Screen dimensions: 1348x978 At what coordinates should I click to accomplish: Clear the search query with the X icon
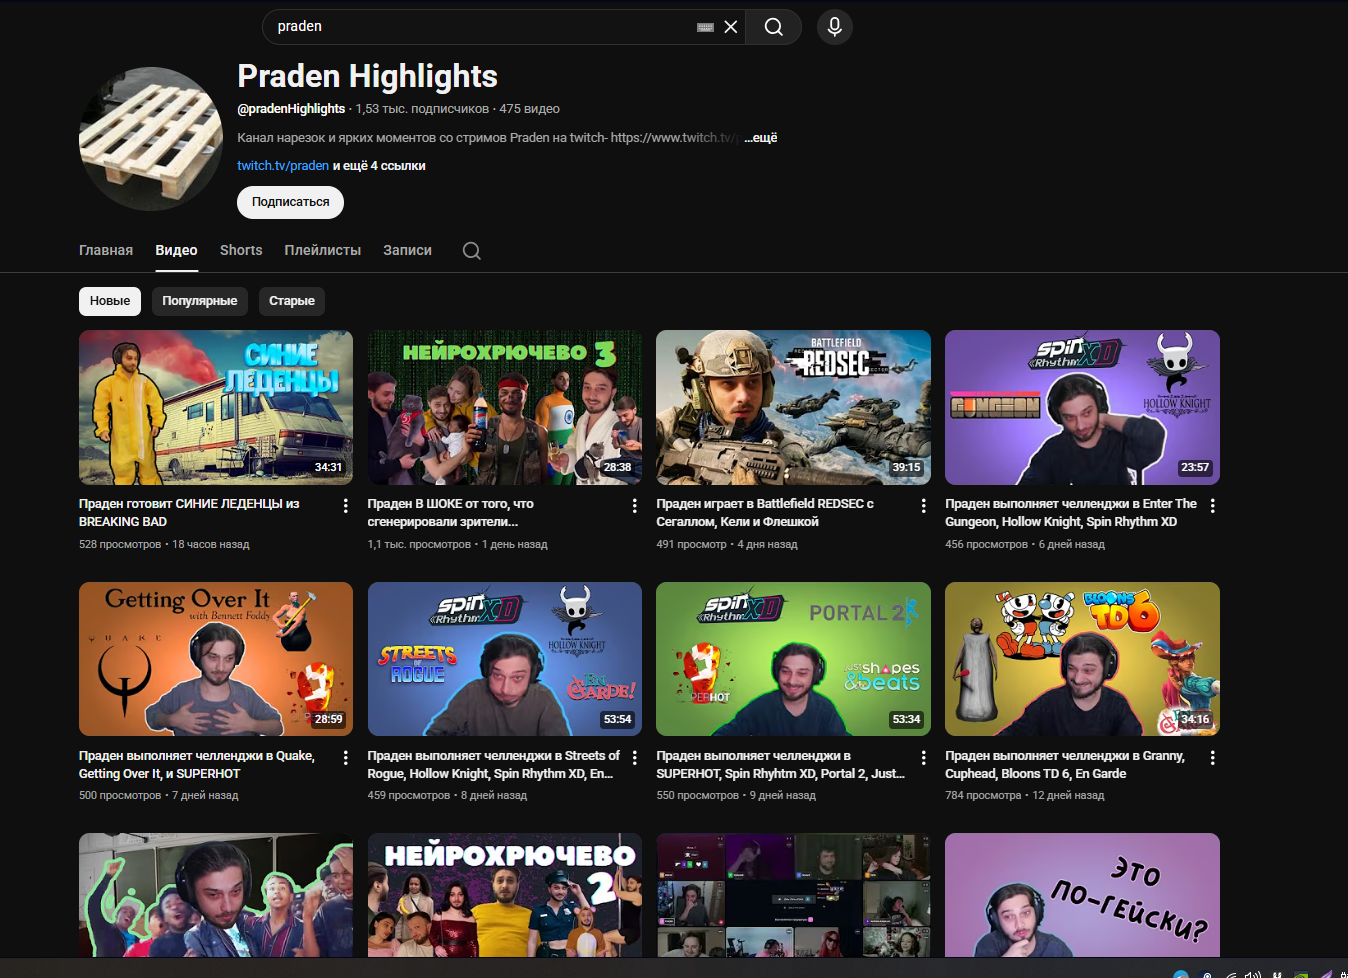[731, 27]
